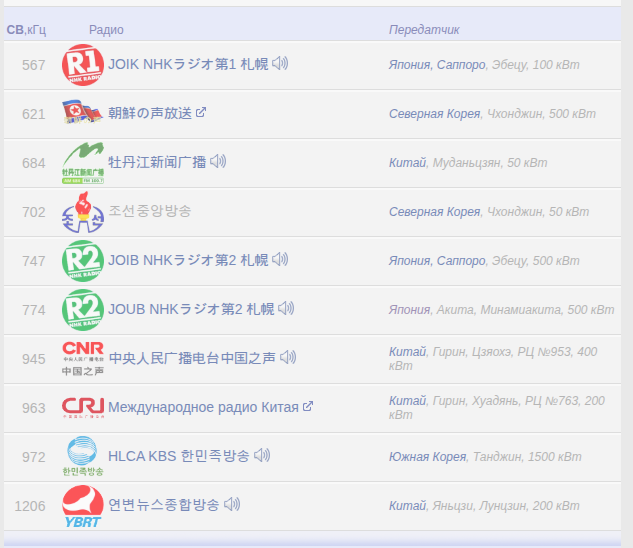633x548 pixels.
Task: Open HLCA KBS 한민족방송 station link
Action: pyautogui.click(x=179, y=456)
